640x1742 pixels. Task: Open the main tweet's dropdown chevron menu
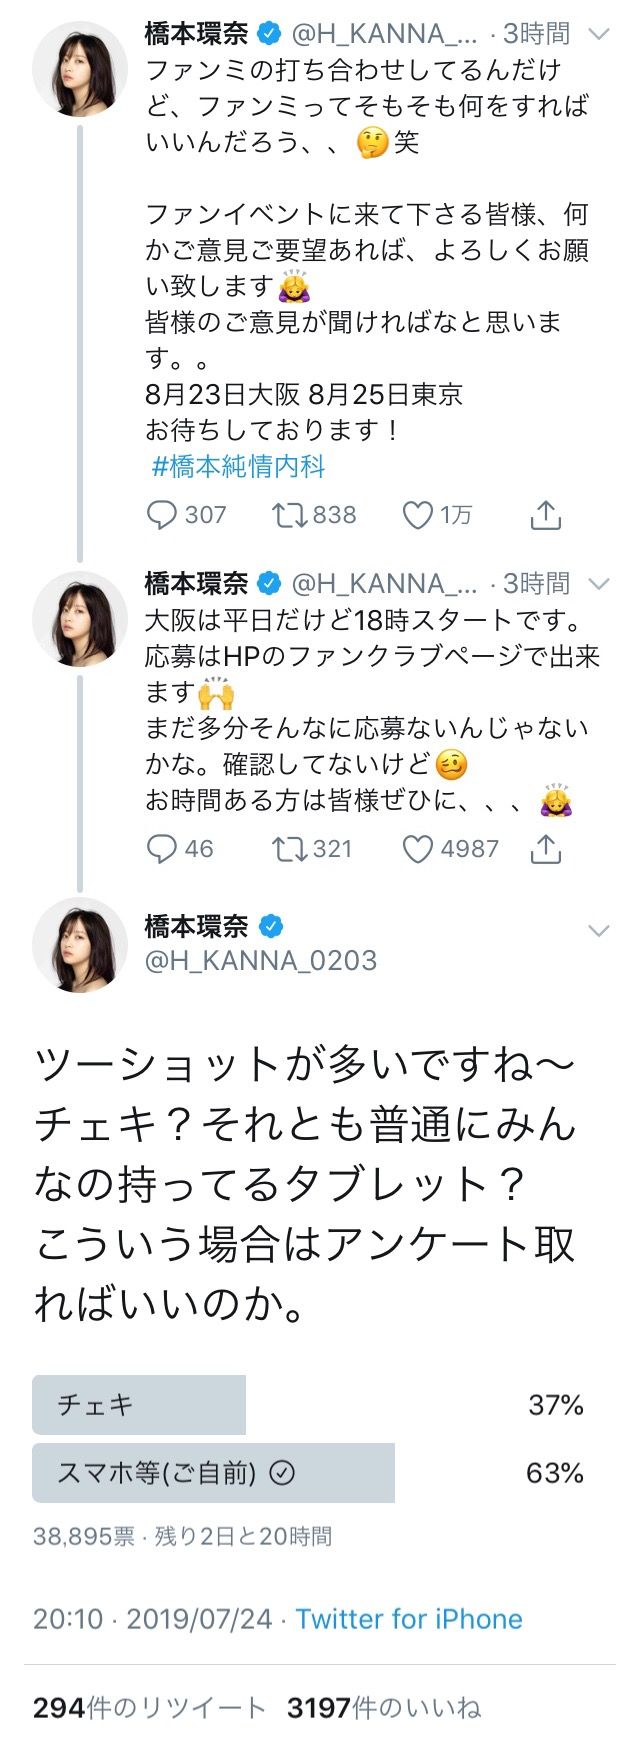pos(599,931)
